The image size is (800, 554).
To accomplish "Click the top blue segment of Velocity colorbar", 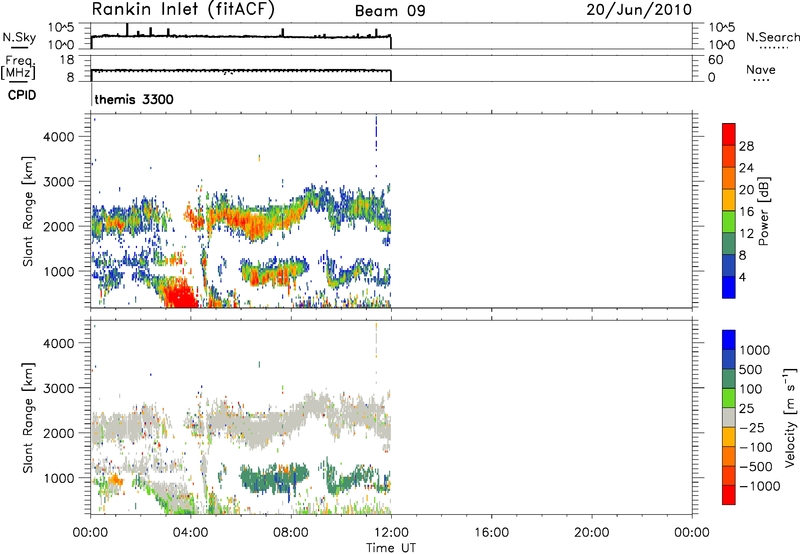I will (x=729, y=340).
